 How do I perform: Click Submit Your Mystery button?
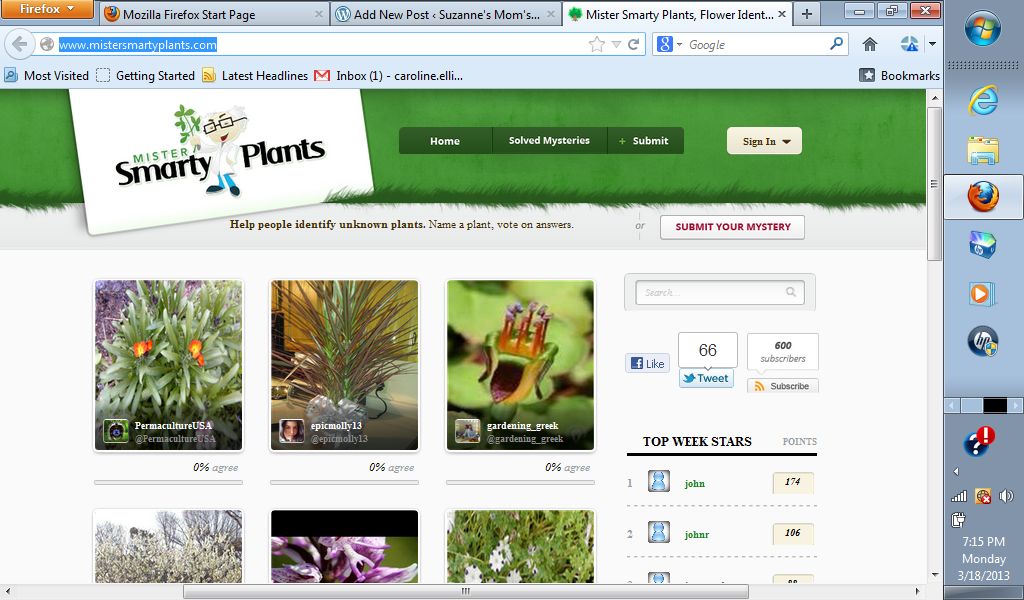tap(732, 227)
